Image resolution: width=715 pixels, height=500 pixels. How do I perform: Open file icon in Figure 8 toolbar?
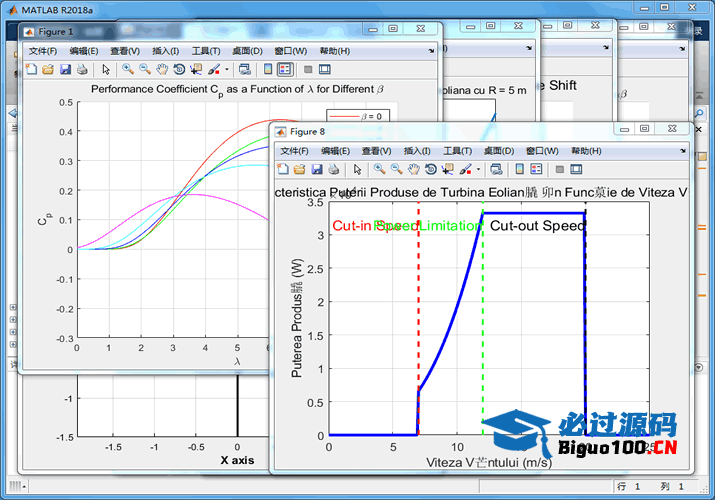(x=300, y=170)
